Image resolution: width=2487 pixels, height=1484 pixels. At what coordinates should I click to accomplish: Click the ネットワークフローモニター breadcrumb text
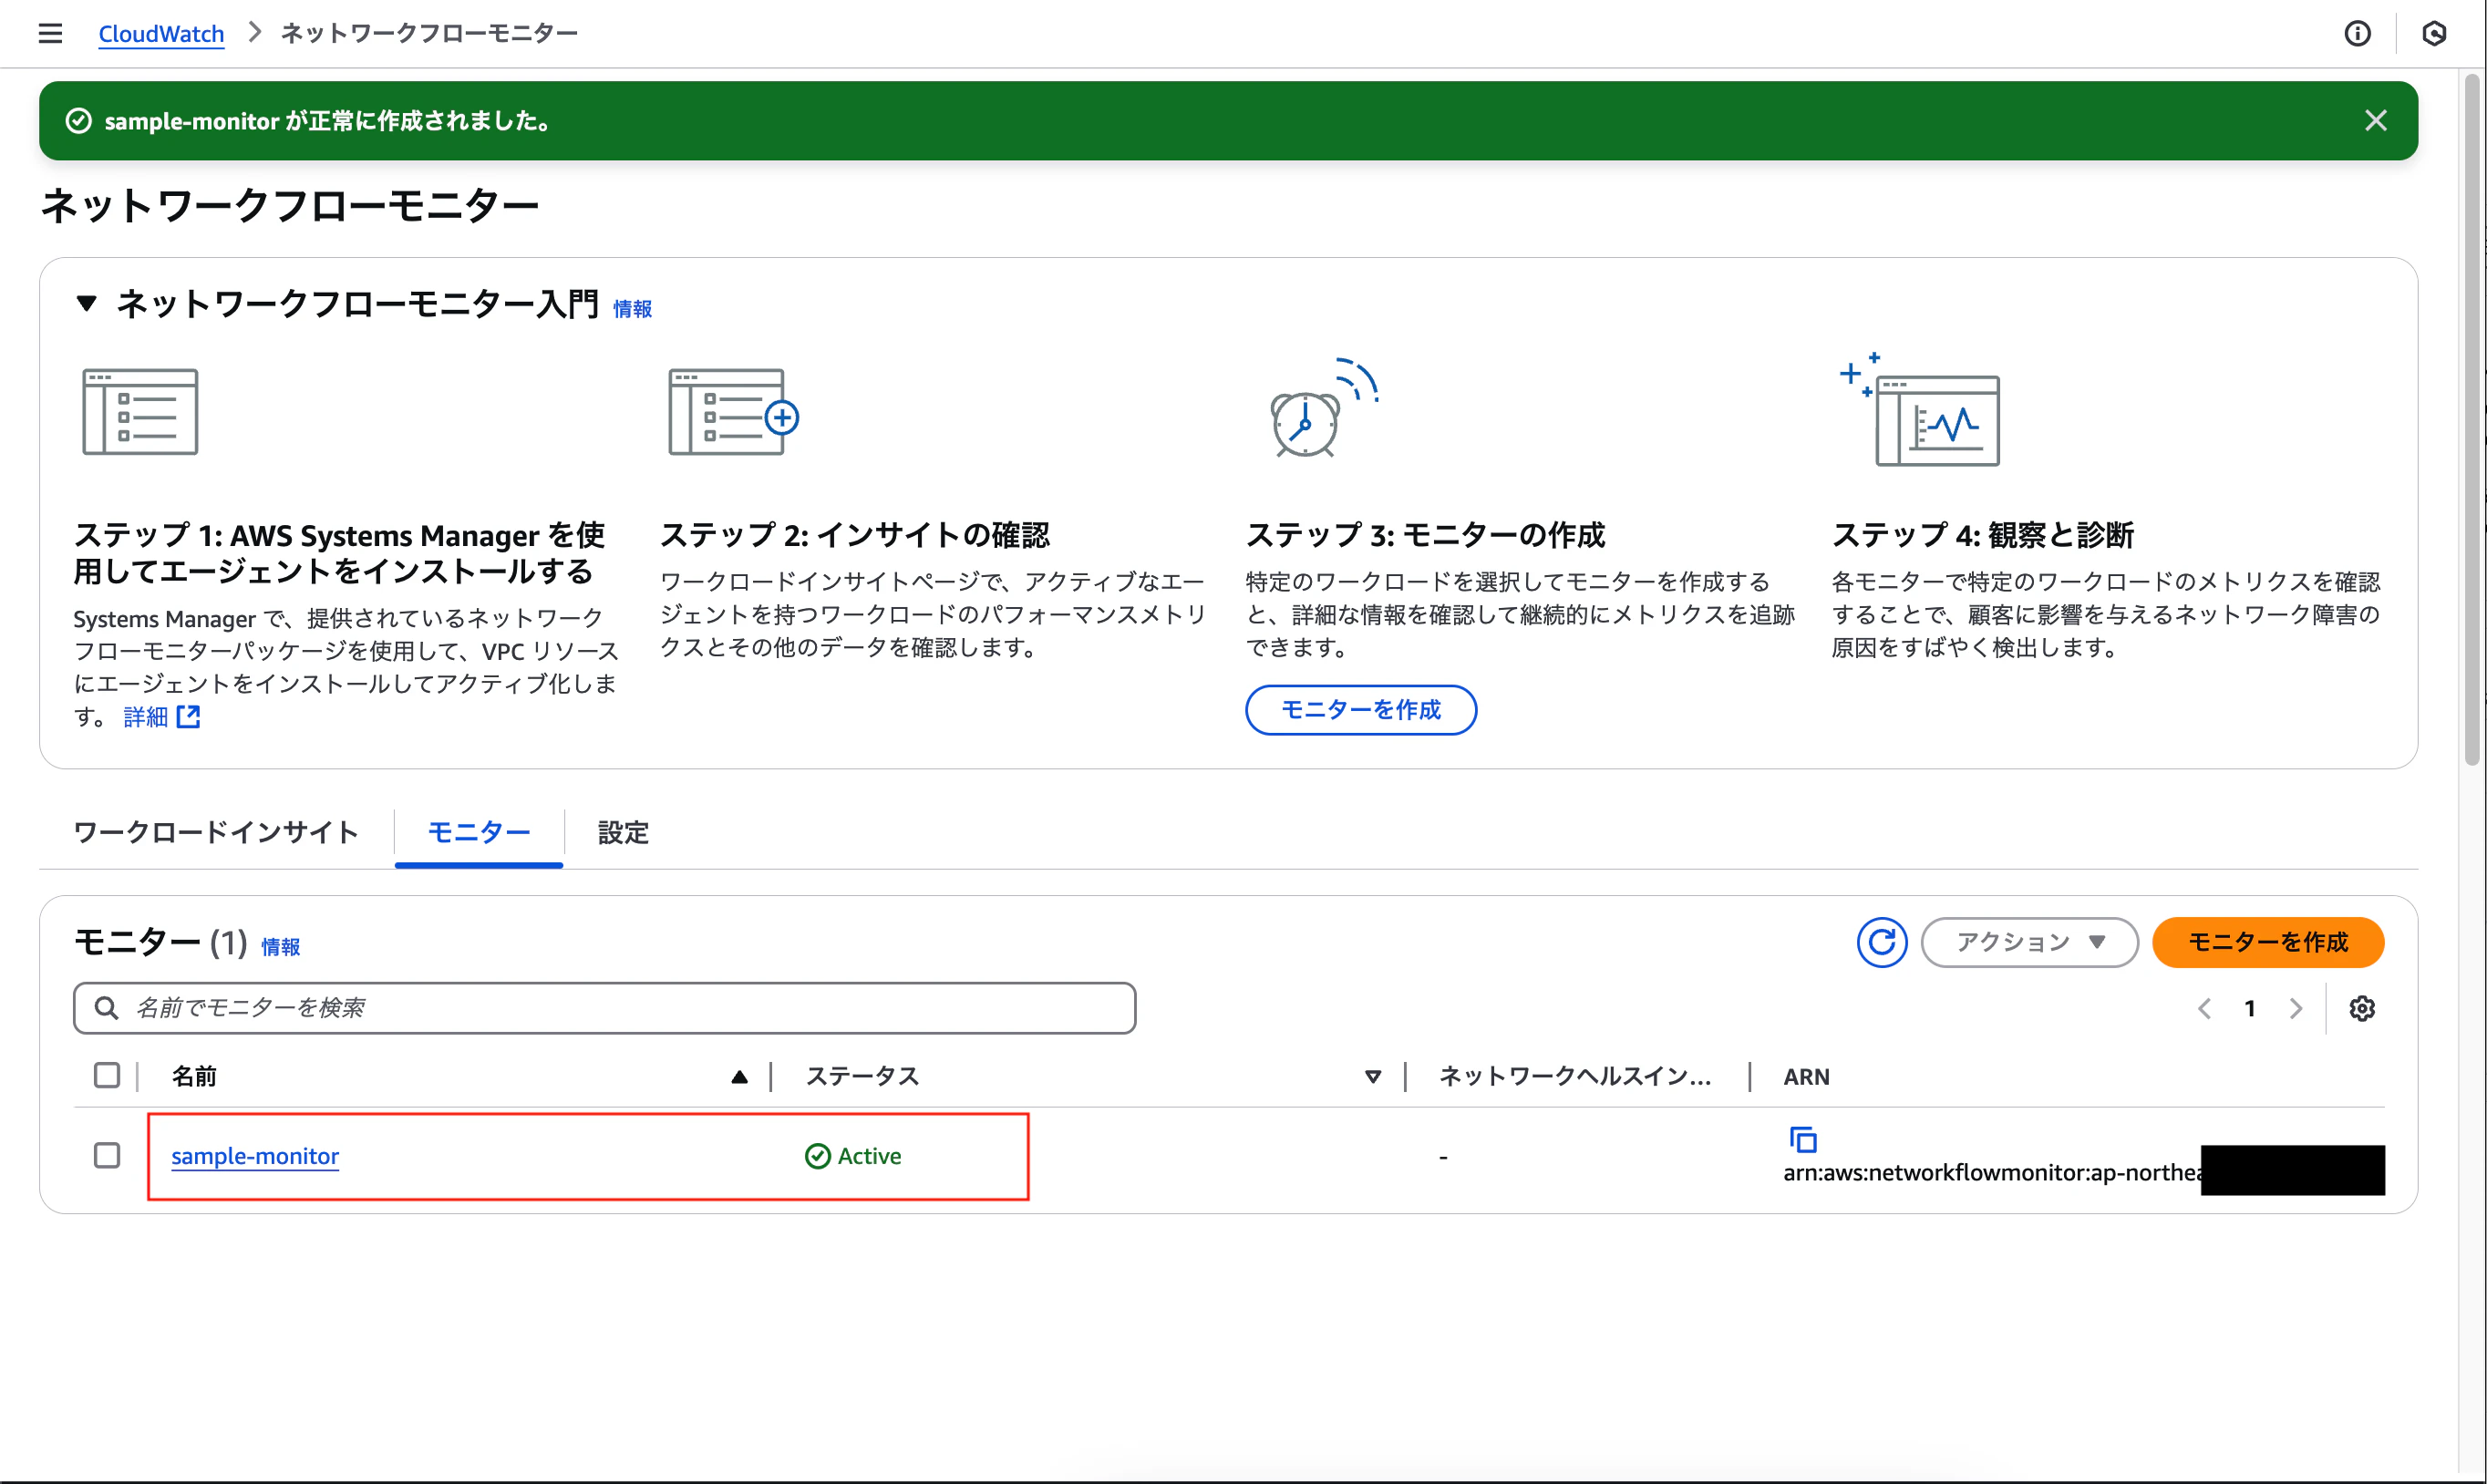click(x=429, y=34)
